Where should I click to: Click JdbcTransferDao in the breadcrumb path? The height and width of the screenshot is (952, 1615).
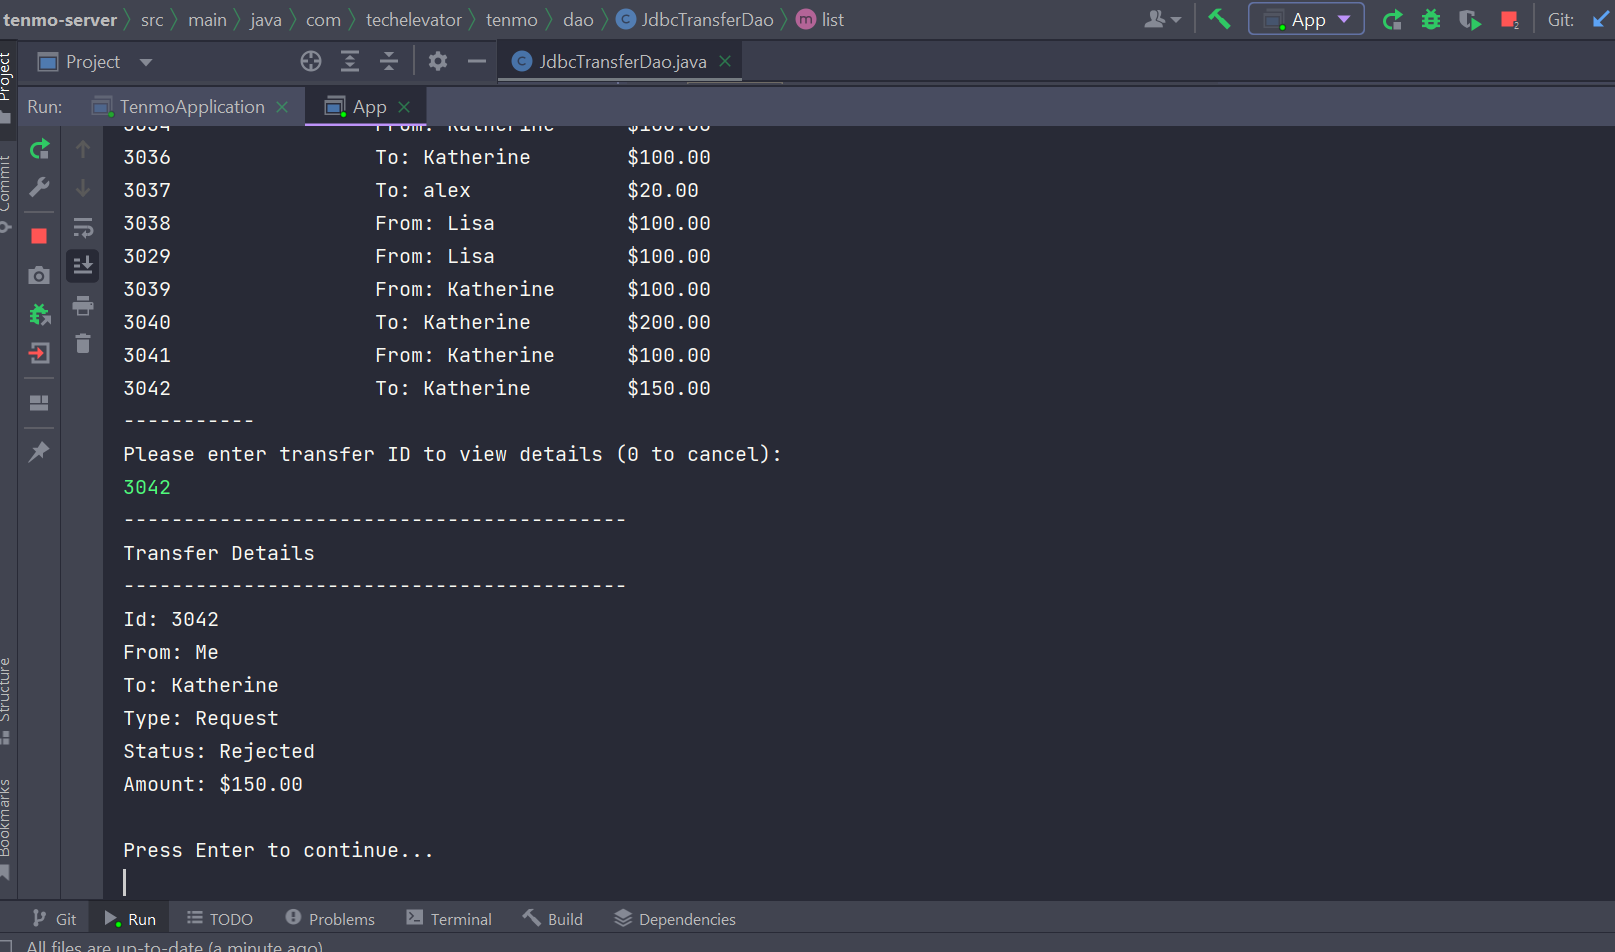[x=707, y=20]
